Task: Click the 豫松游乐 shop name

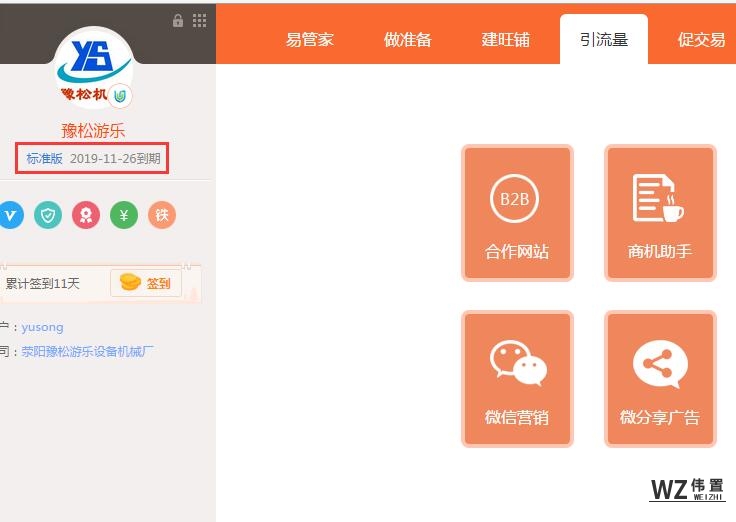Action: click(93, 130)
